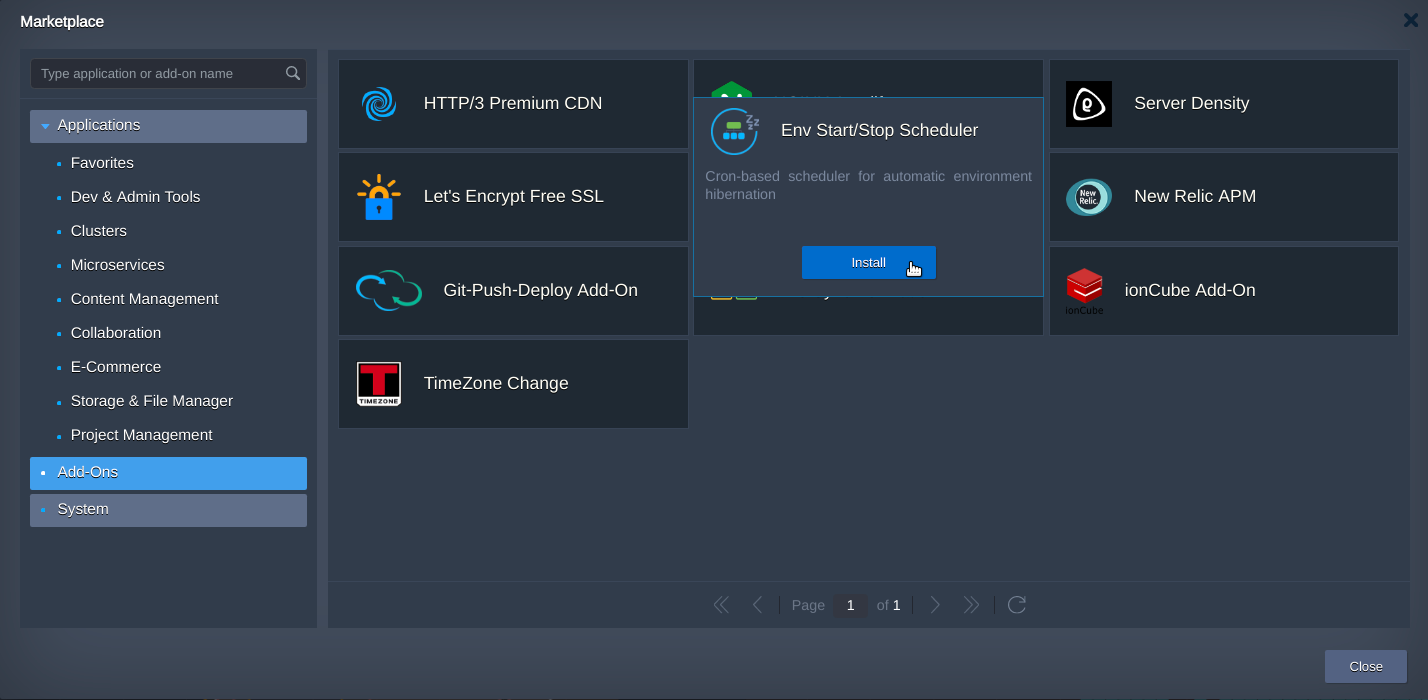Collapse the Applications section arrow
Screen dimensions: 1428x700
click(45, 126)
